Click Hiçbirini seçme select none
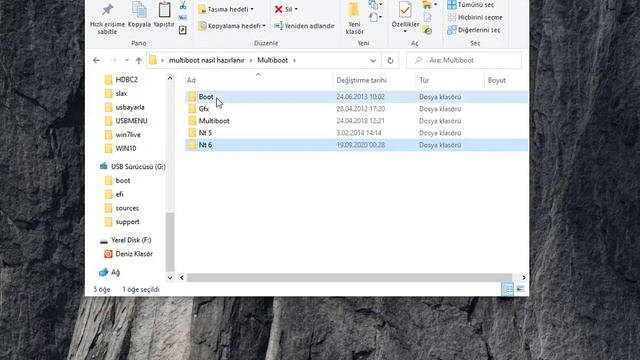The image size is (640, 360). tap(475, 18)
